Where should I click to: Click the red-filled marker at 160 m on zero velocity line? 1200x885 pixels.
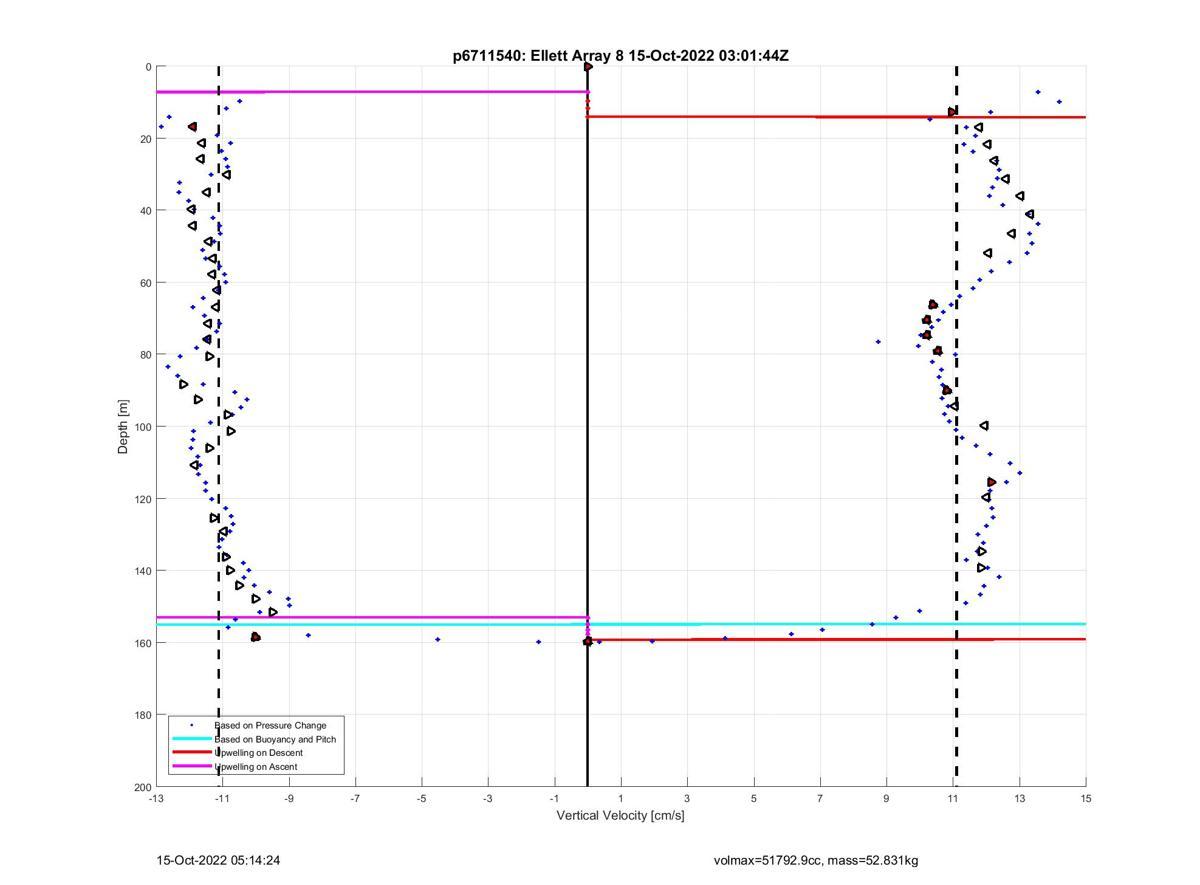tap(588, 641)
